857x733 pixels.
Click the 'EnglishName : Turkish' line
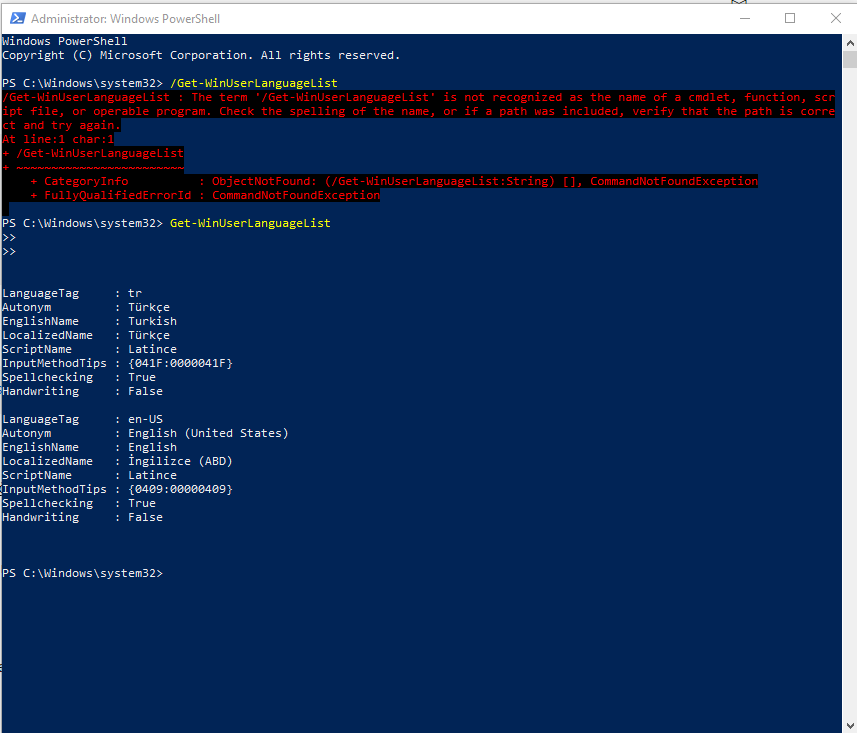(x=89, y=321)
